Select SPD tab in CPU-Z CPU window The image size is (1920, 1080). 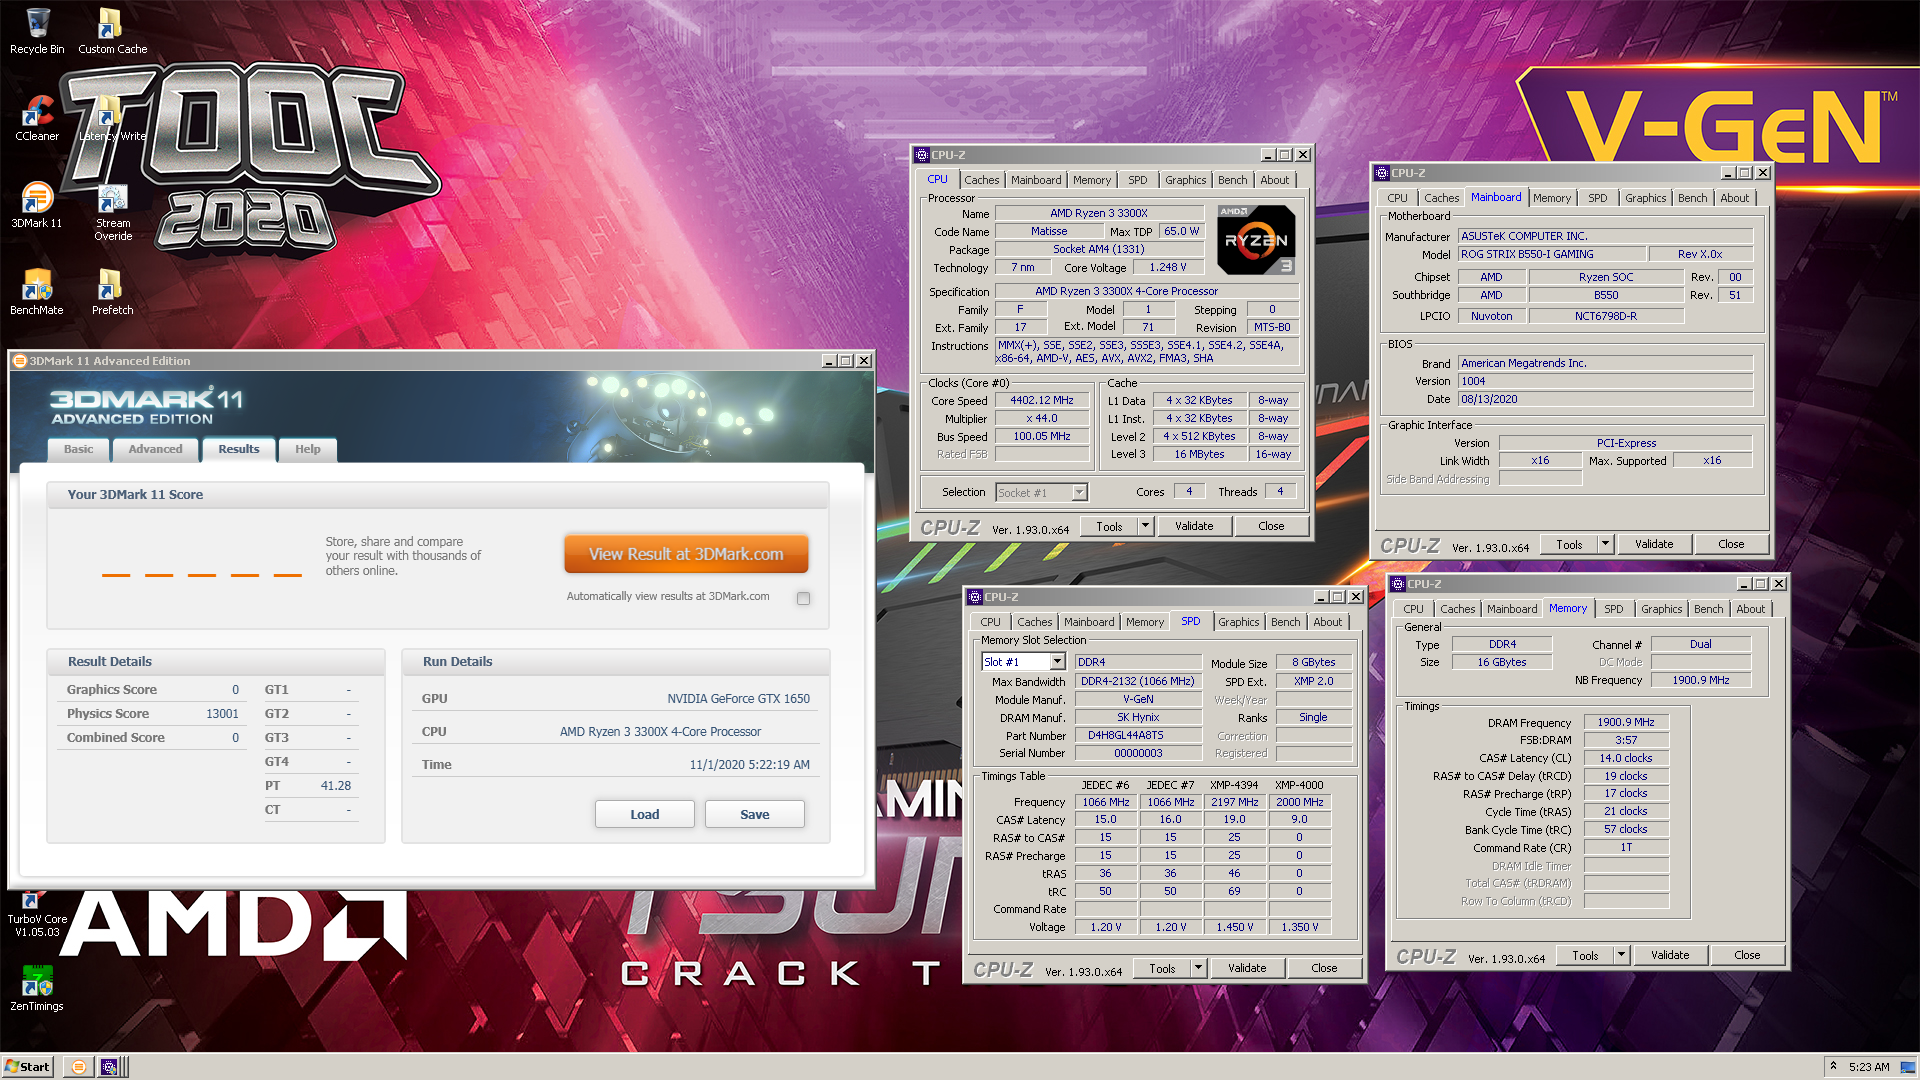(1138, 180)
